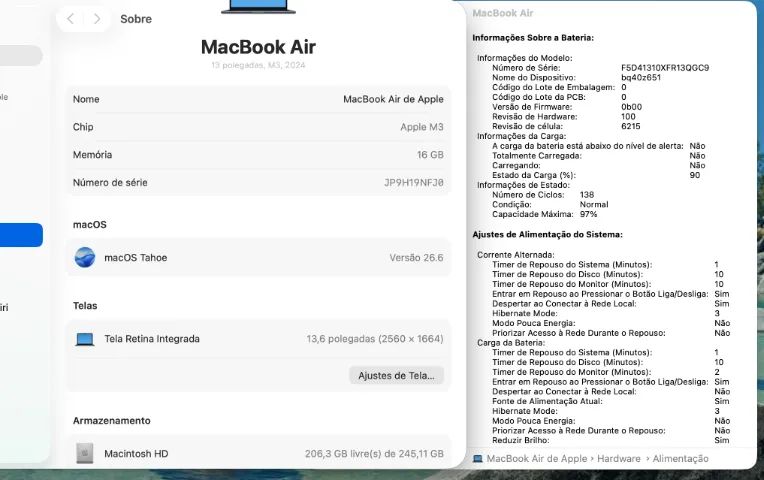Click 'Carga da Bateria:' section label
764x480 pixels.
pos(511,343)
